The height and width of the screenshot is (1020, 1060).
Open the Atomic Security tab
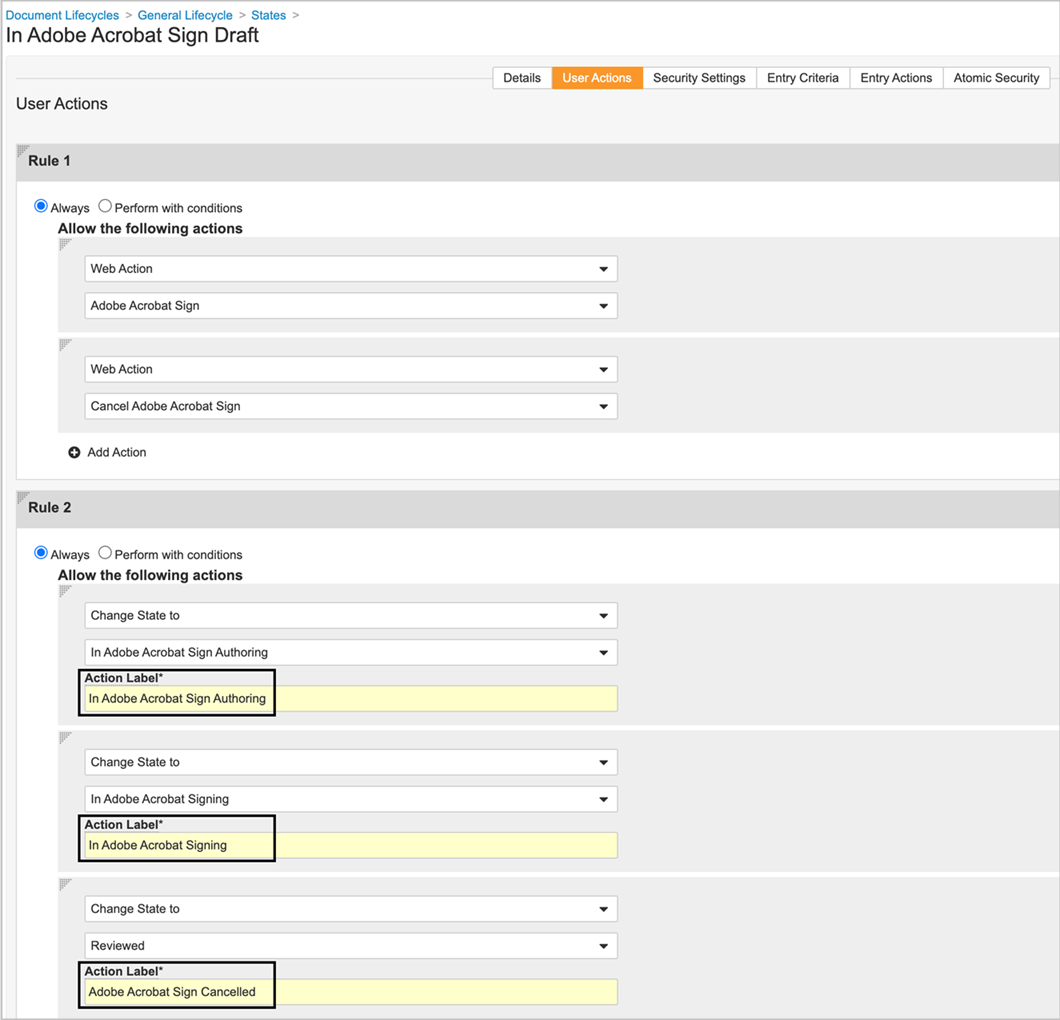(996, 78)
